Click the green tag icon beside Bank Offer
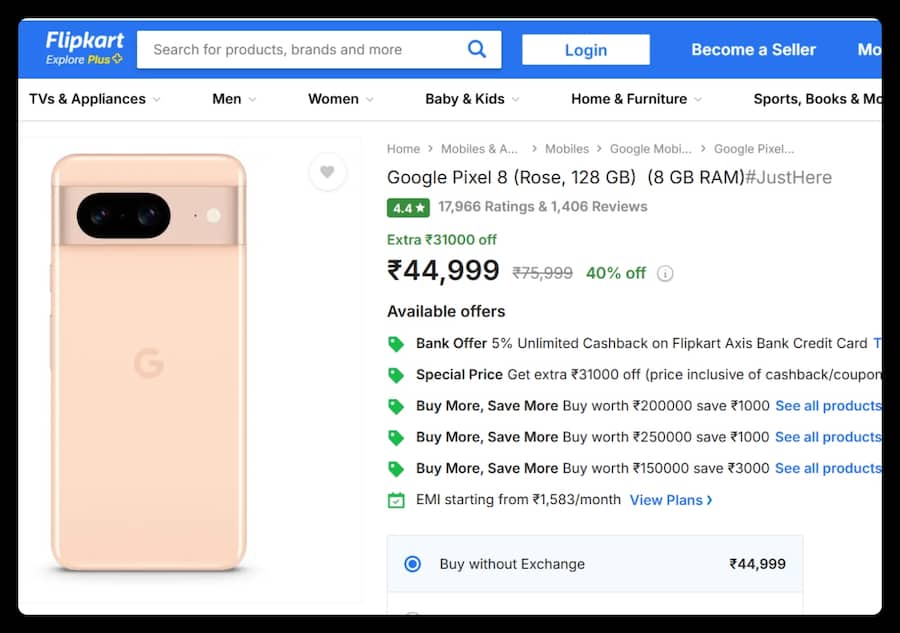 tap(396, 343)
